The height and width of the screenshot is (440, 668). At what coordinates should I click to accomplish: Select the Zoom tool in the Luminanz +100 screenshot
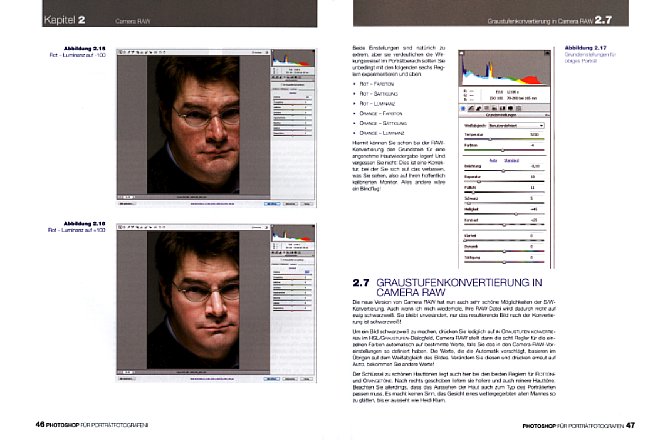pyautogui.click(x=120, y=227)
